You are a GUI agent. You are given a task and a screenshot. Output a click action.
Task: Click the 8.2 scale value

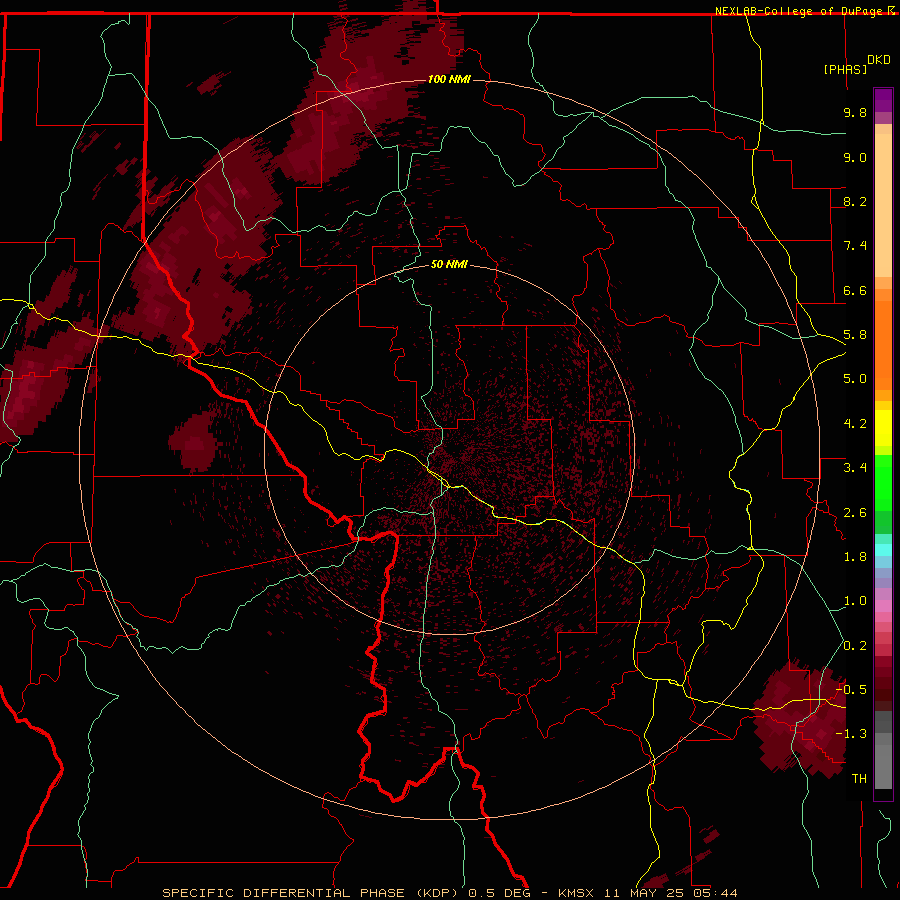[855, 201]
